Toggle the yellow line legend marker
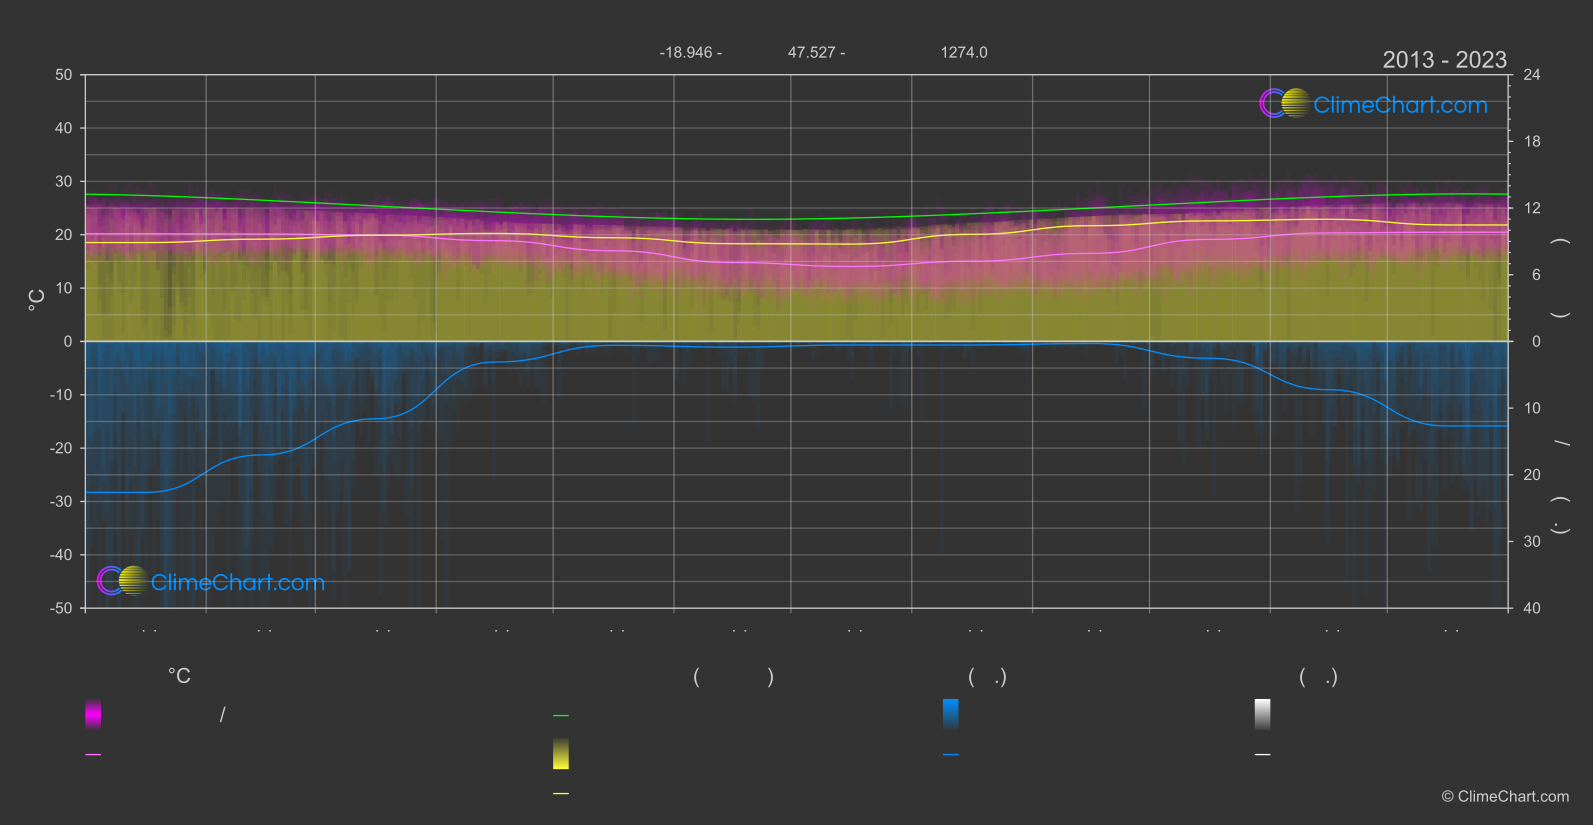1593x825 pixels. tap(561, 794)
